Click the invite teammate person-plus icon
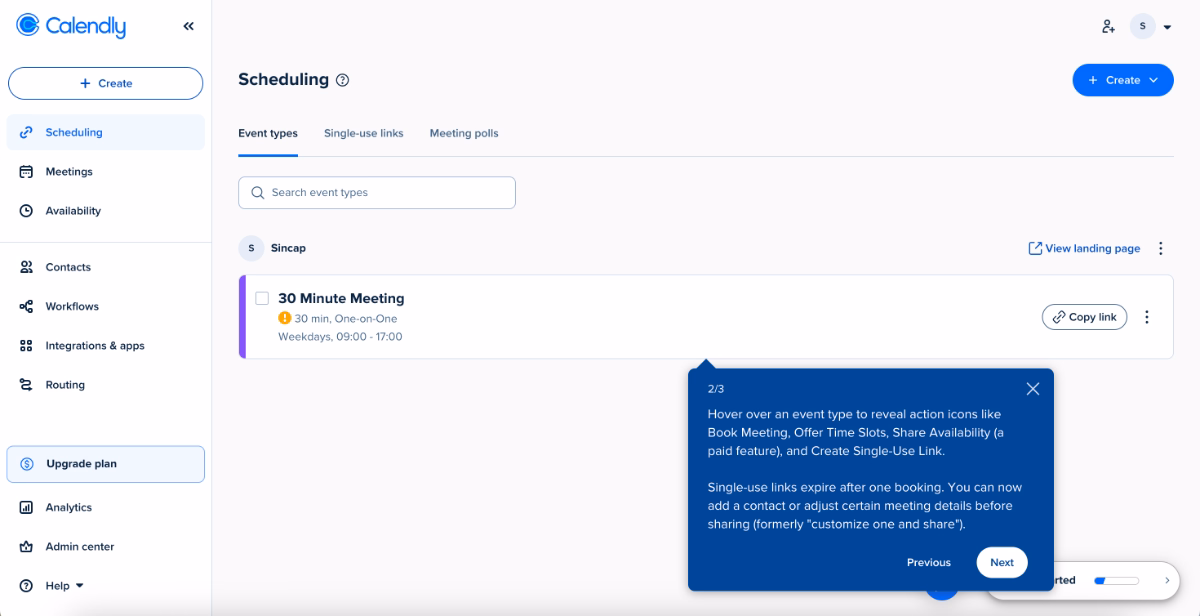Viewport: 1200px width, 616px height. [1108, 27]
